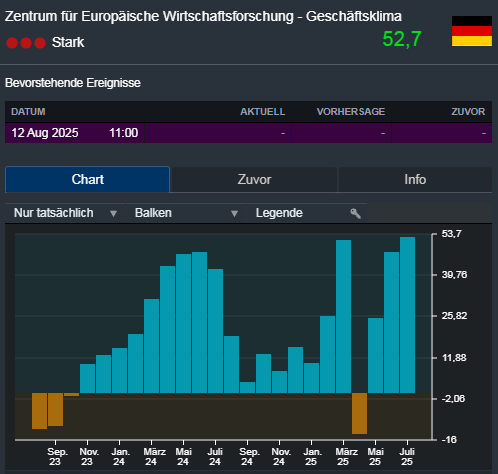Click the Jan. 24 axis label

pyautogui.click(x=119, y=457)
